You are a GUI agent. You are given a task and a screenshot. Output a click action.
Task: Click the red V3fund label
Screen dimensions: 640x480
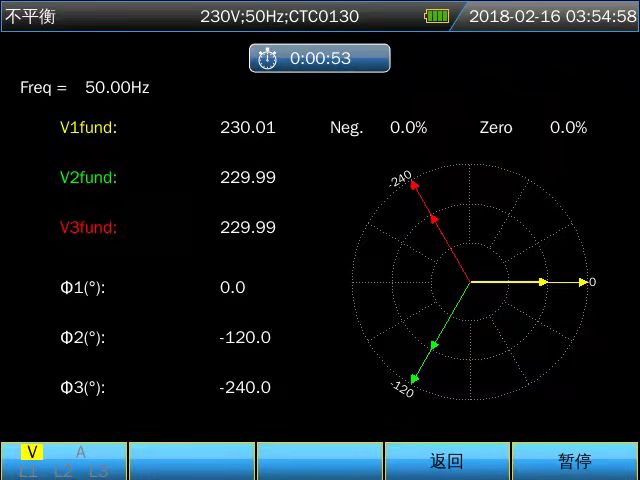(x=88, y=228)
